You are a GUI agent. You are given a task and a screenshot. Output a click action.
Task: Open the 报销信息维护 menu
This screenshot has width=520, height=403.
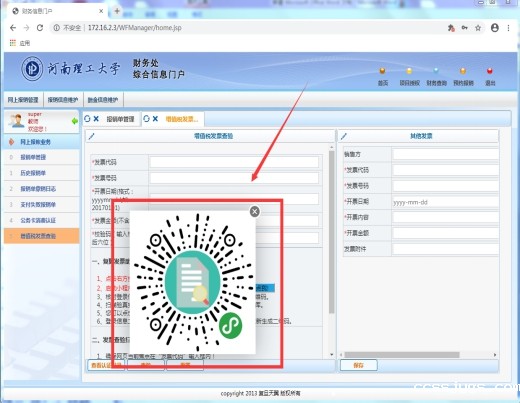[x=63, y=100]
